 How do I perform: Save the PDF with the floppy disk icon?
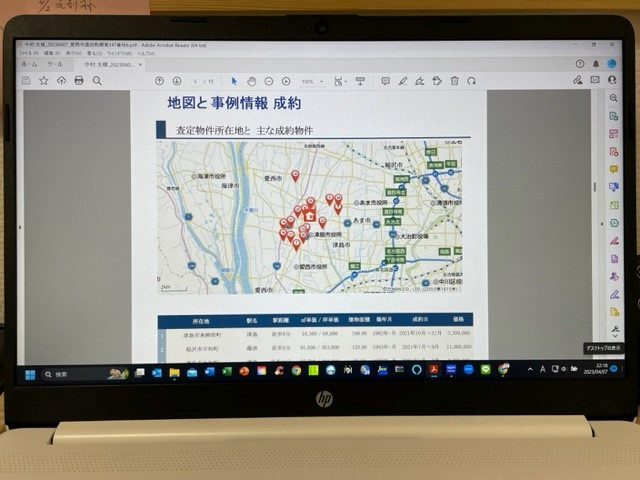point(26,80)
